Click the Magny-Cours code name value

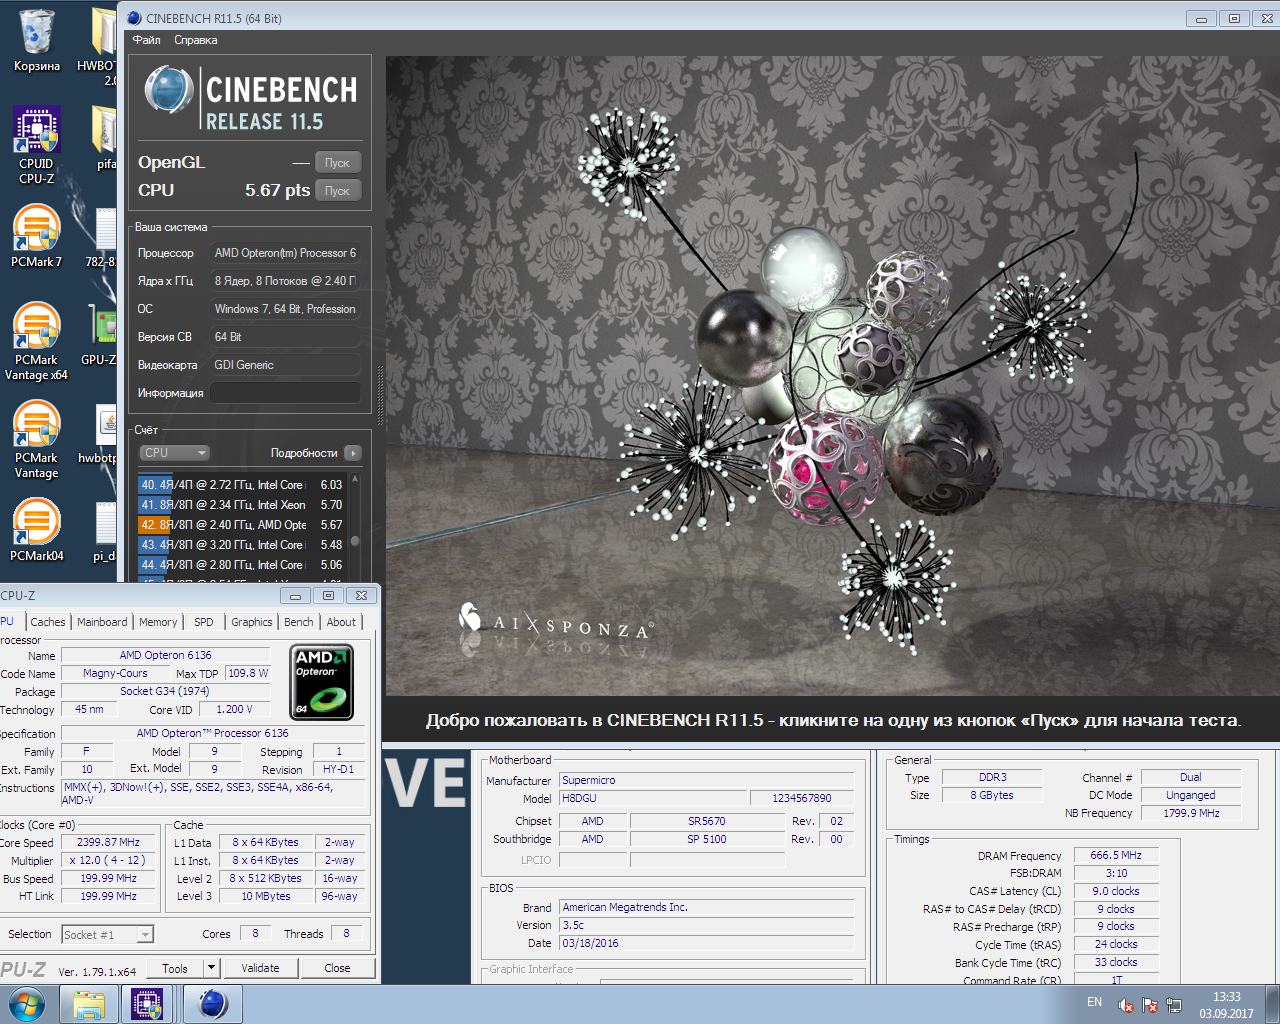click(115, 673)
